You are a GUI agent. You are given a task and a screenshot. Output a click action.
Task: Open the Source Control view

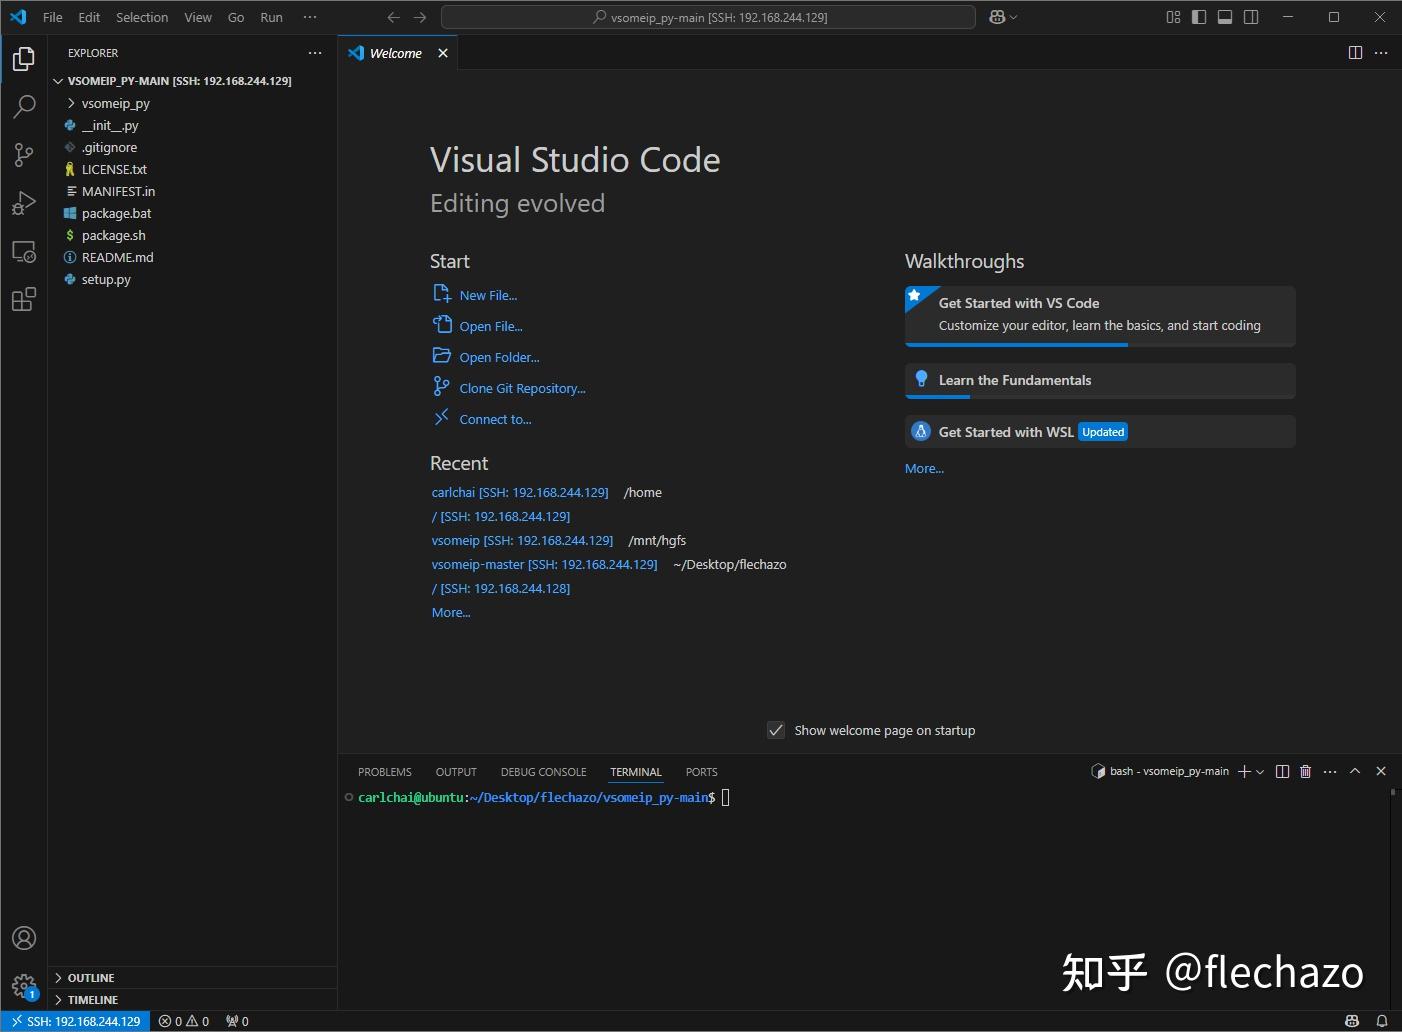click(24, 154)
